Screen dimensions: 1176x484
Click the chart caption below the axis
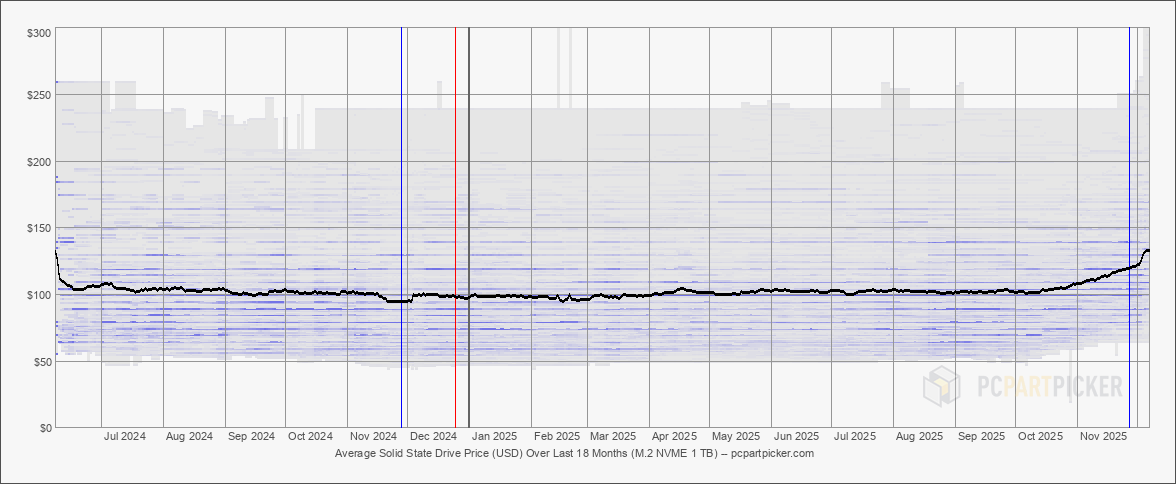[574, 453]
